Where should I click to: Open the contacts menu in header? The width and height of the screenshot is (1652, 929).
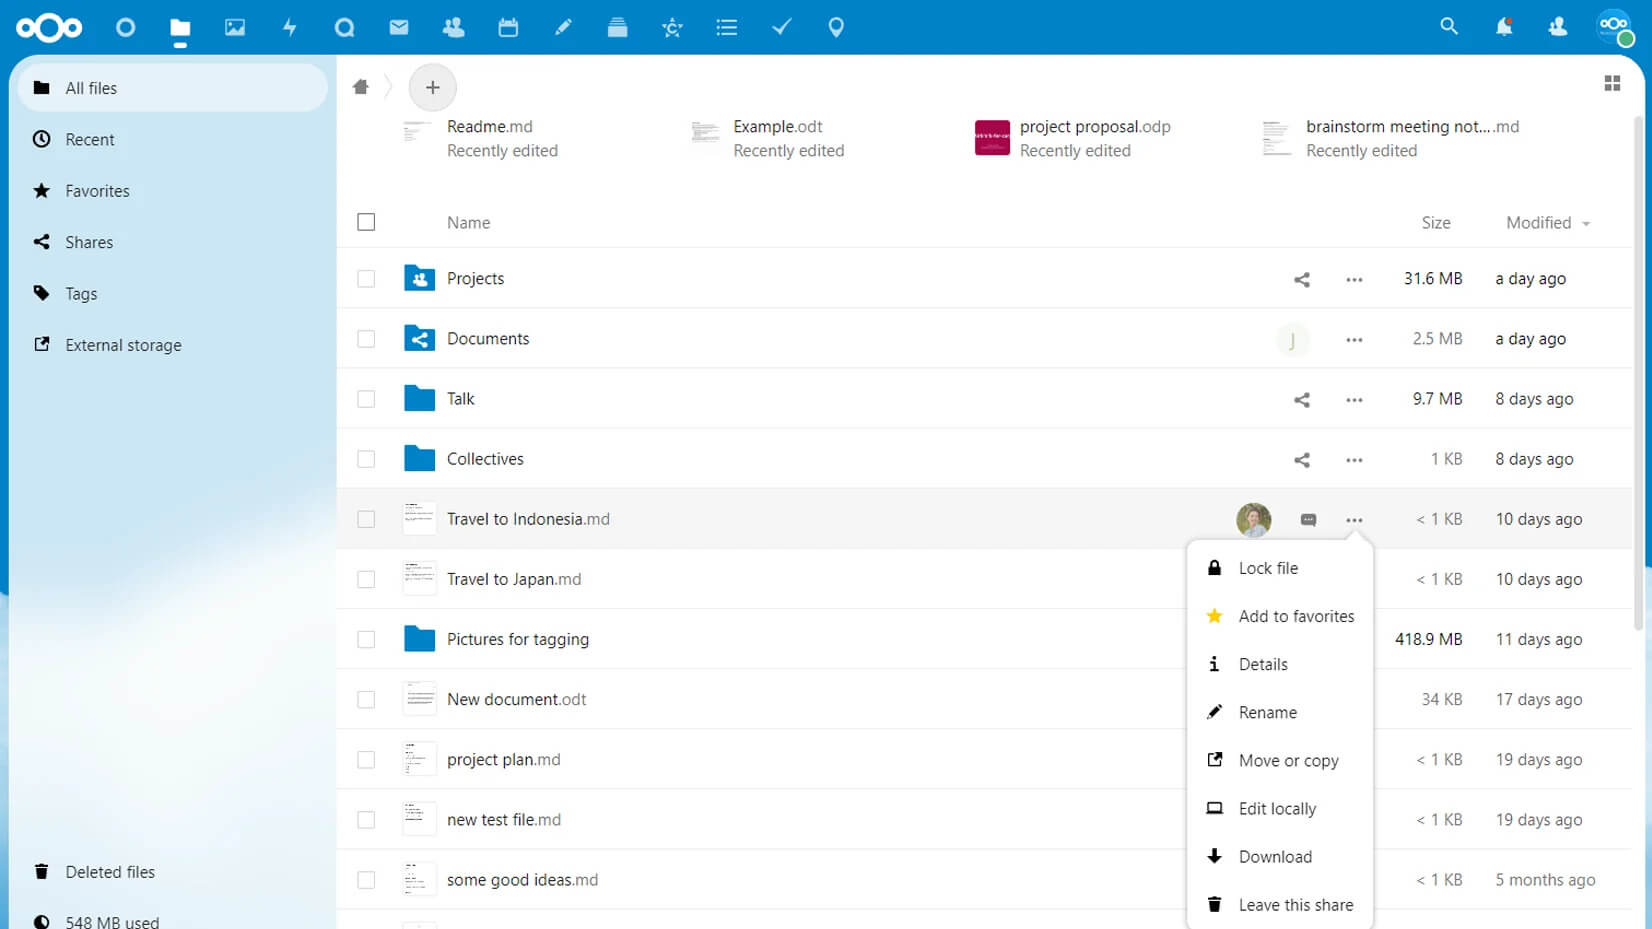[1558, 27]
